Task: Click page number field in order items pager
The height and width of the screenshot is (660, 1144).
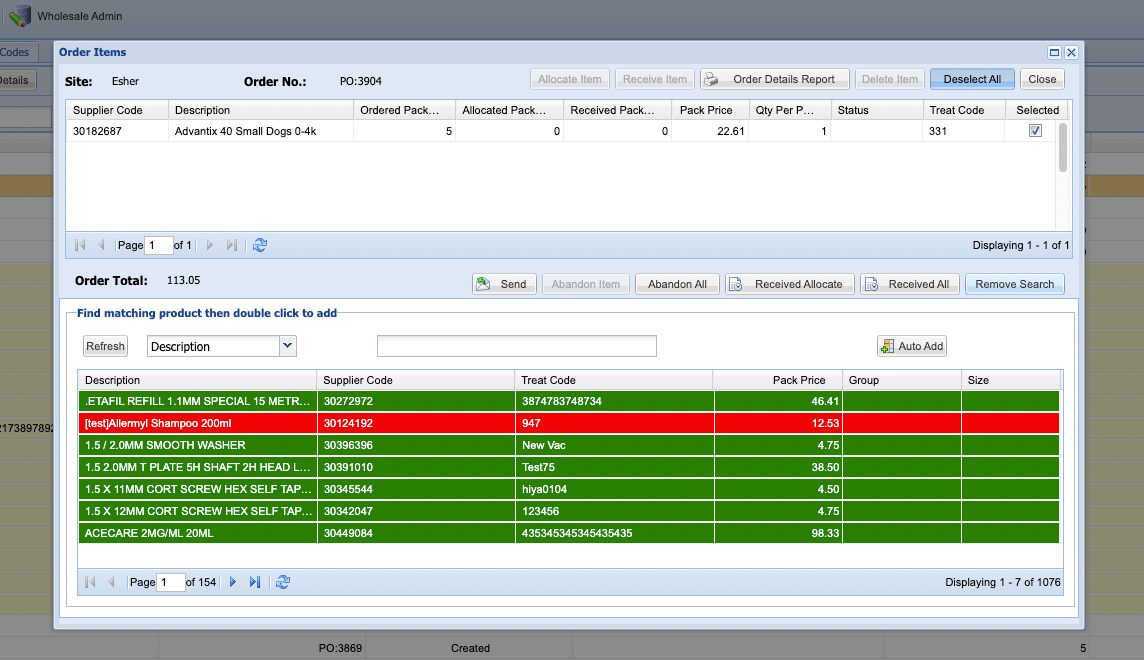Action: coord(158,245)
